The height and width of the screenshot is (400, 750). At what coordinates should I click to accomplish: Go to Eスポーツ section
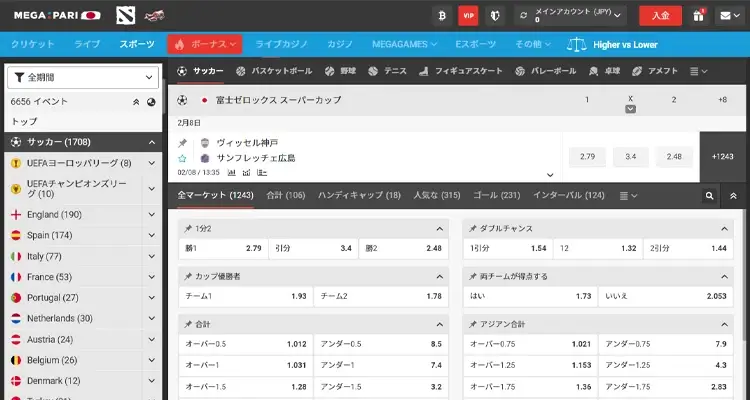475,44
